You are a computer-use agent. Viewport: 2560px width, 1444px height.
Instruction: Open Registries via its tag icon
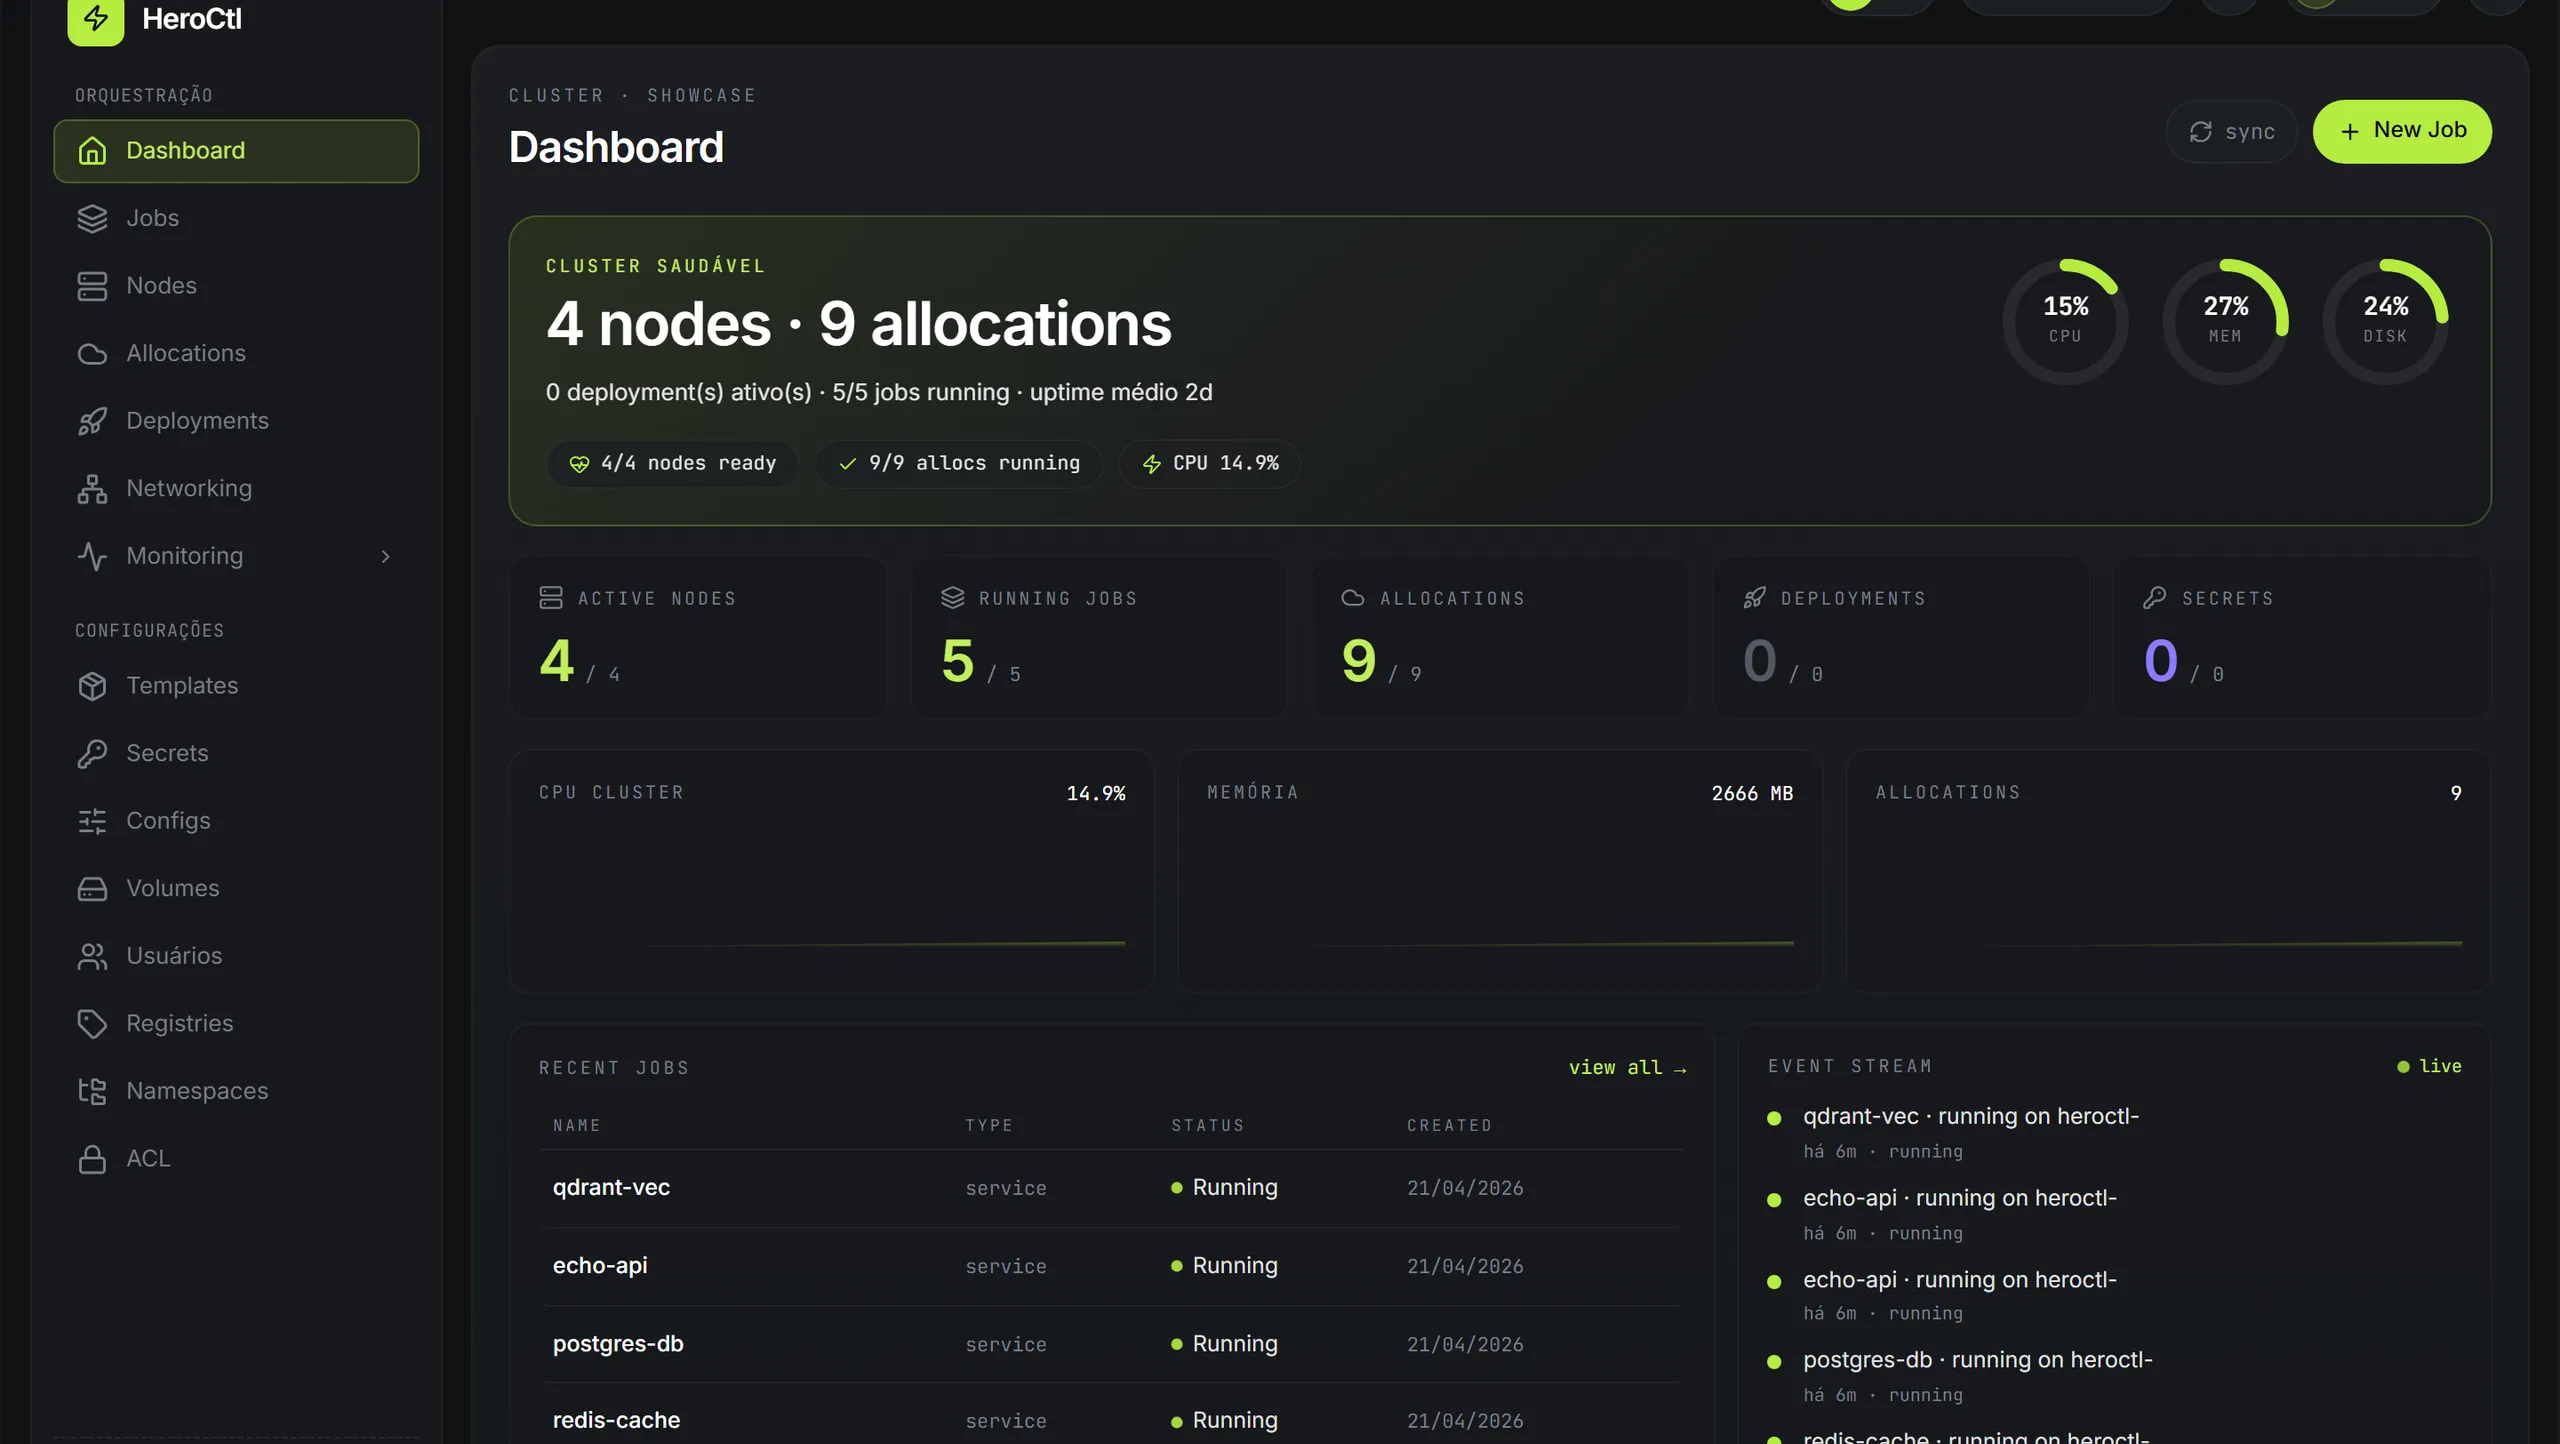[x=92, y=1024]
